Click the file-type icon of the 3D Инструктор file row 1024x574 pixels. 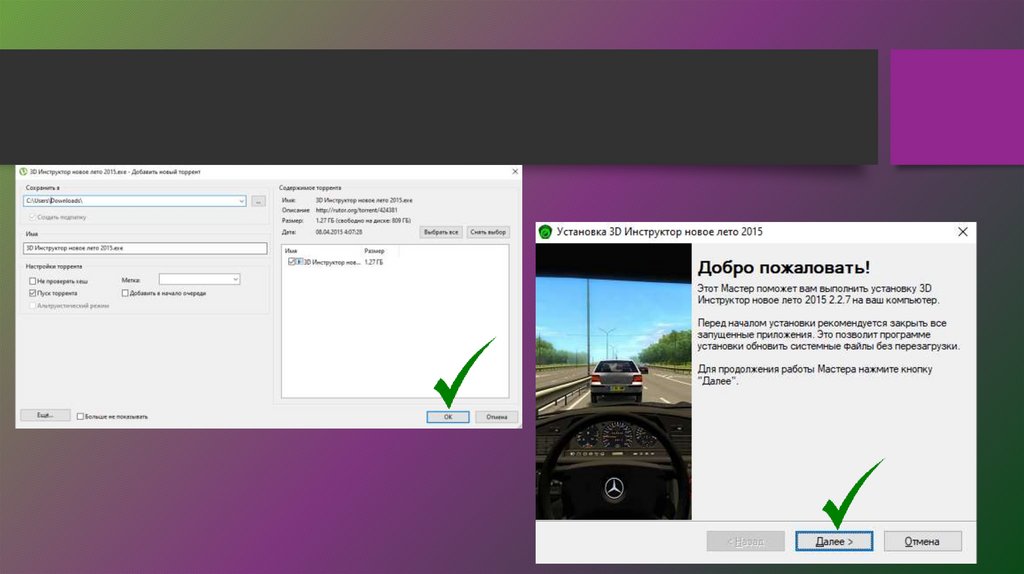coord(299,262)
